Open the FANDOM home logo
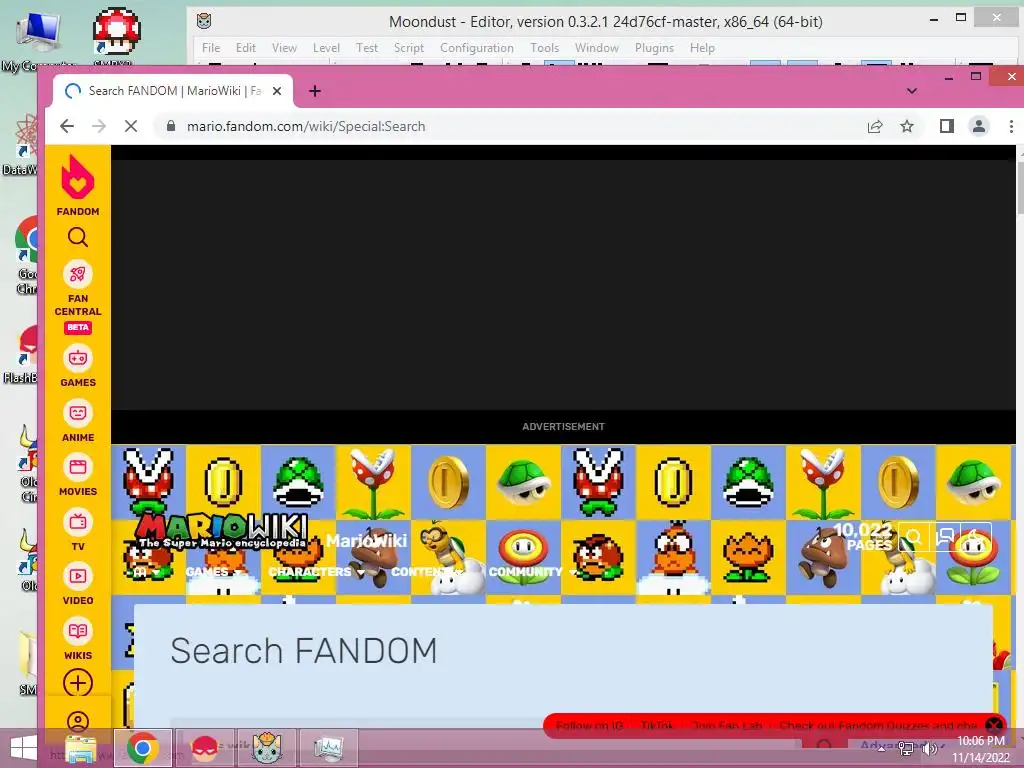The image size is (1024, 768). click(78, 185)
